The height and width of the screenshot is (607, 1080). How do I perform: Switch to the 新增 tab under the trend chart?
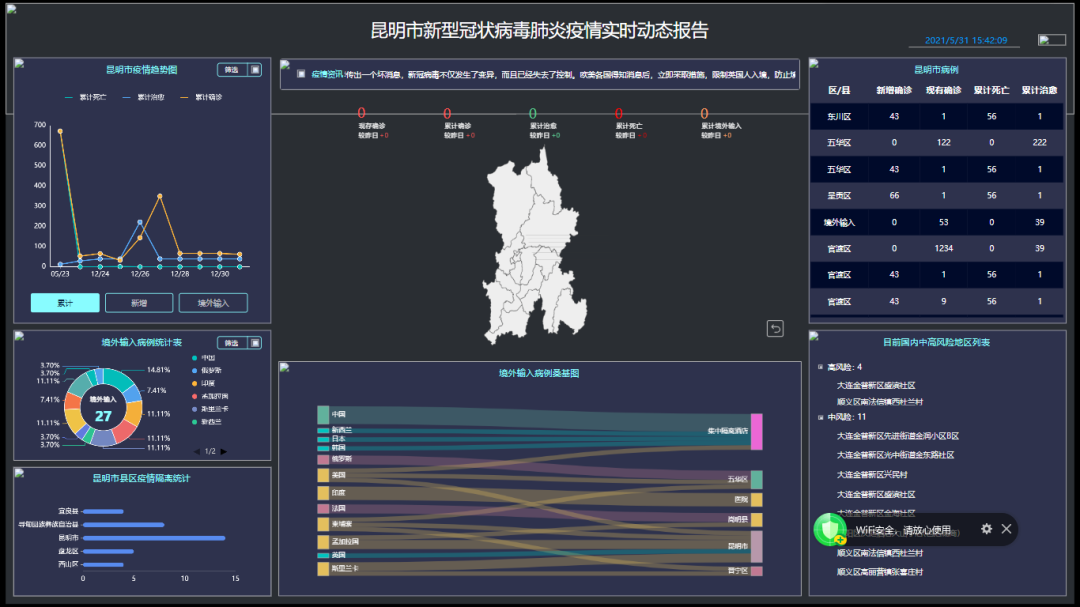click(139, 302)
